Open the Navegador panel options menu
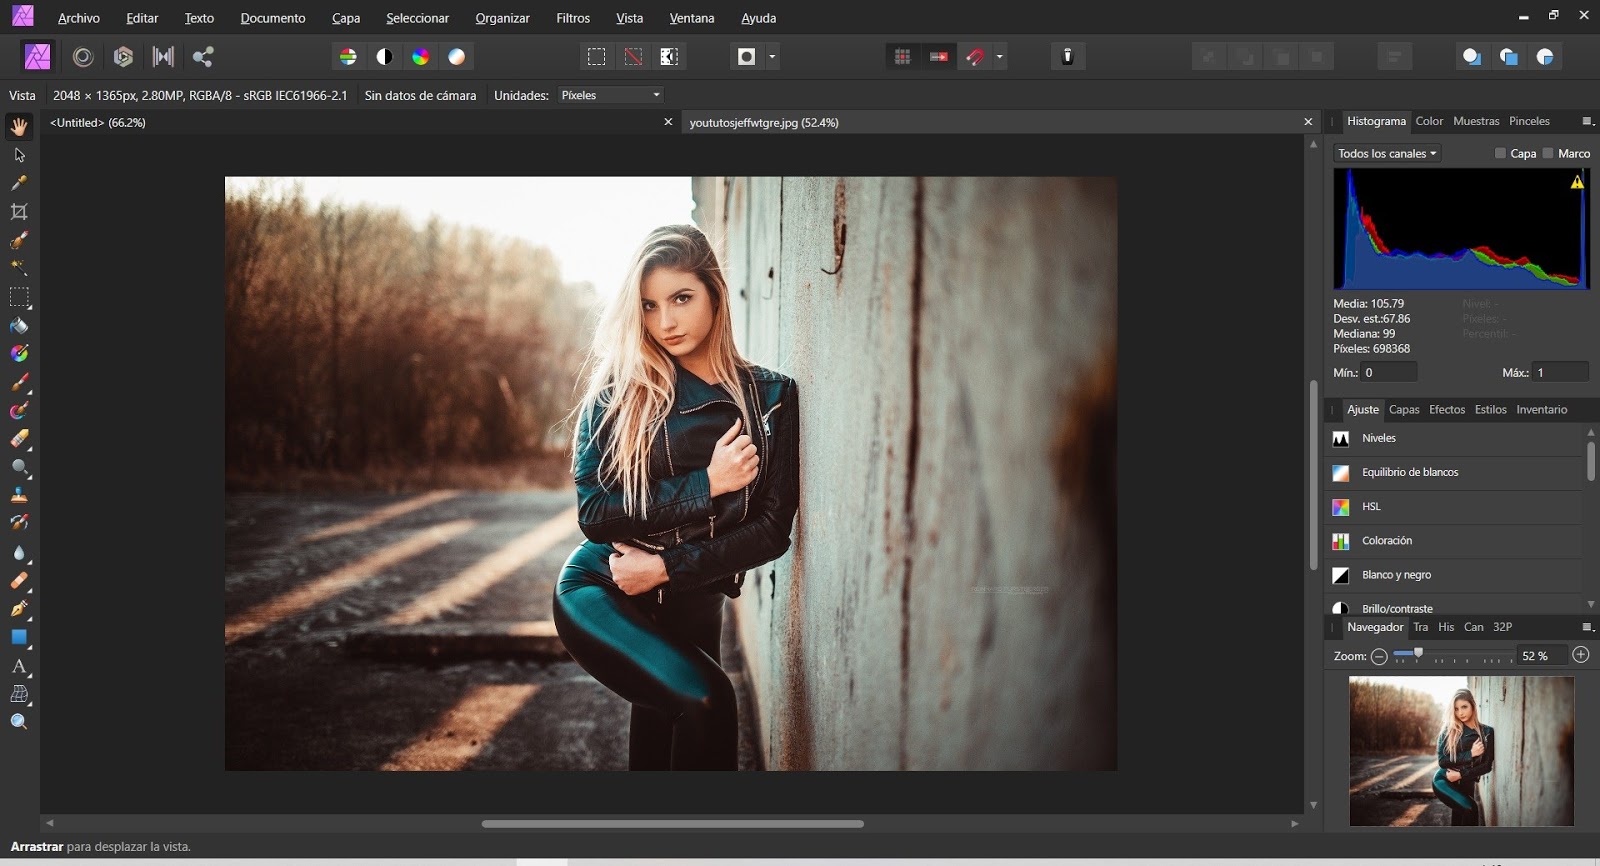The image size is (1600, 866). pos(1587,627)
